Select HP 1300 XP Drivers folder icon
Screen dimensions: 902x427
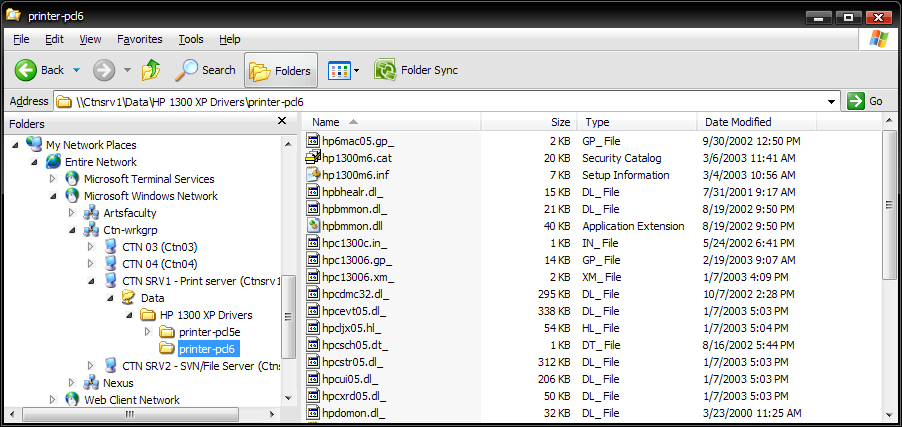coord(148,315)
